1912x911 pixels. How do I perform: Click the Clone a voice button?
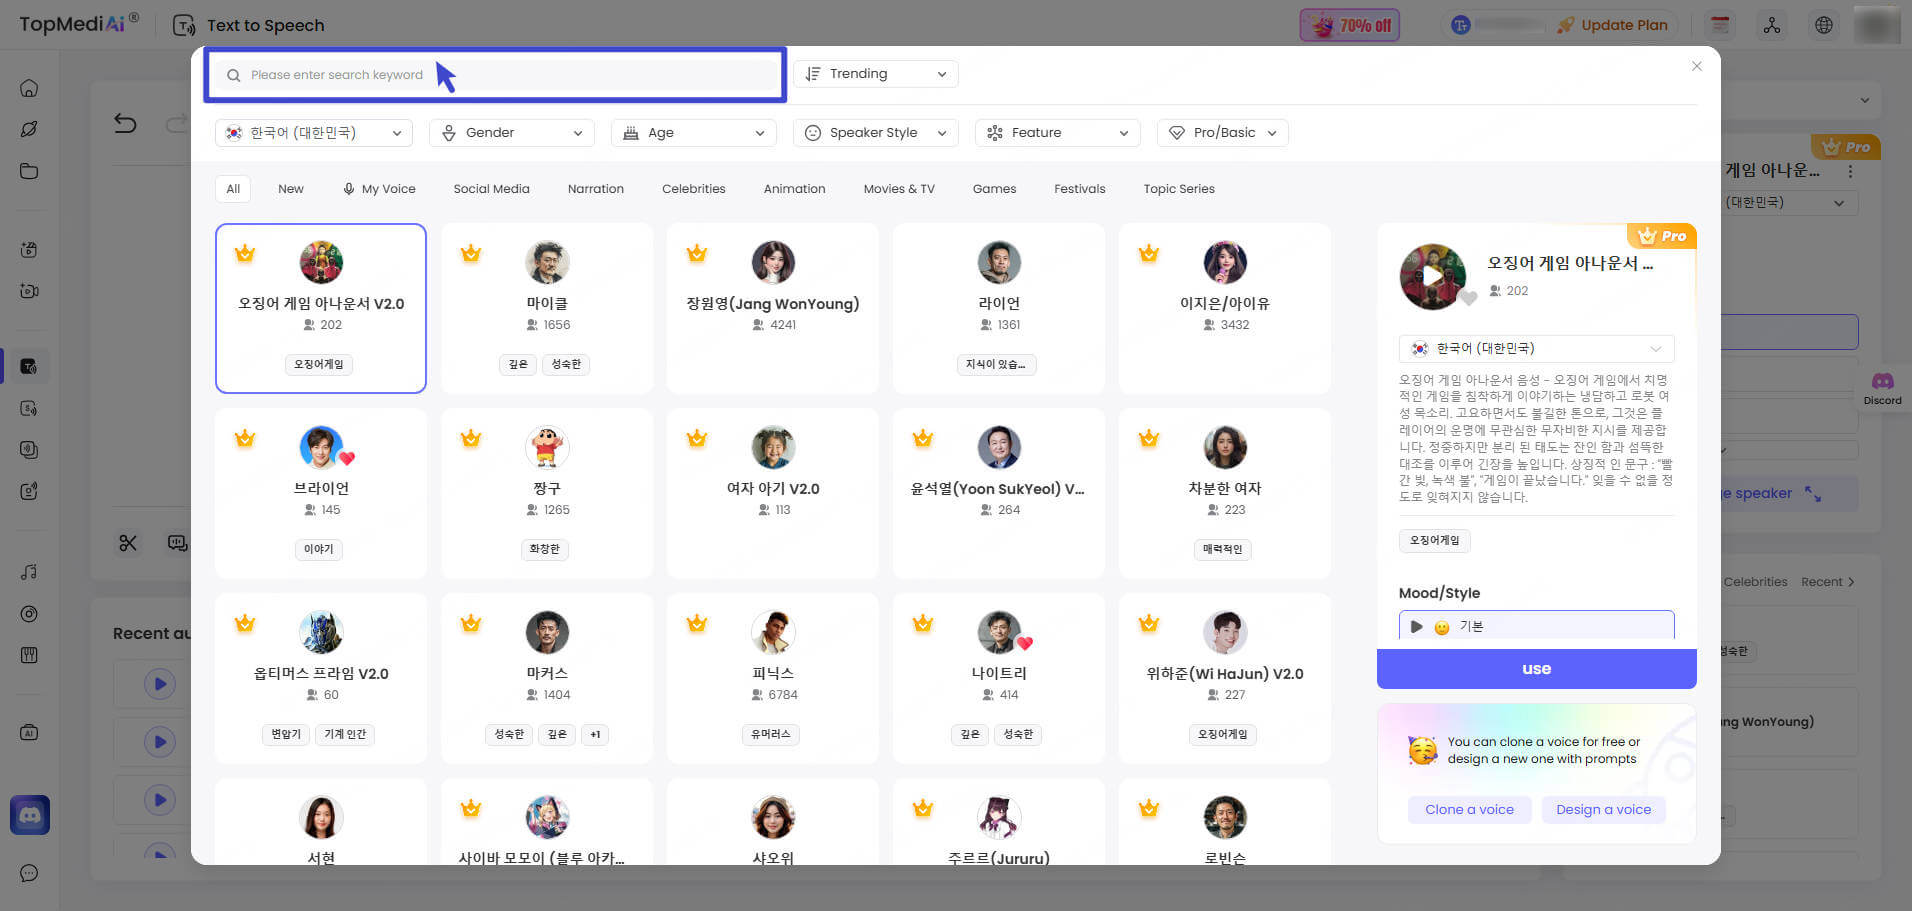click(1469, 810)
